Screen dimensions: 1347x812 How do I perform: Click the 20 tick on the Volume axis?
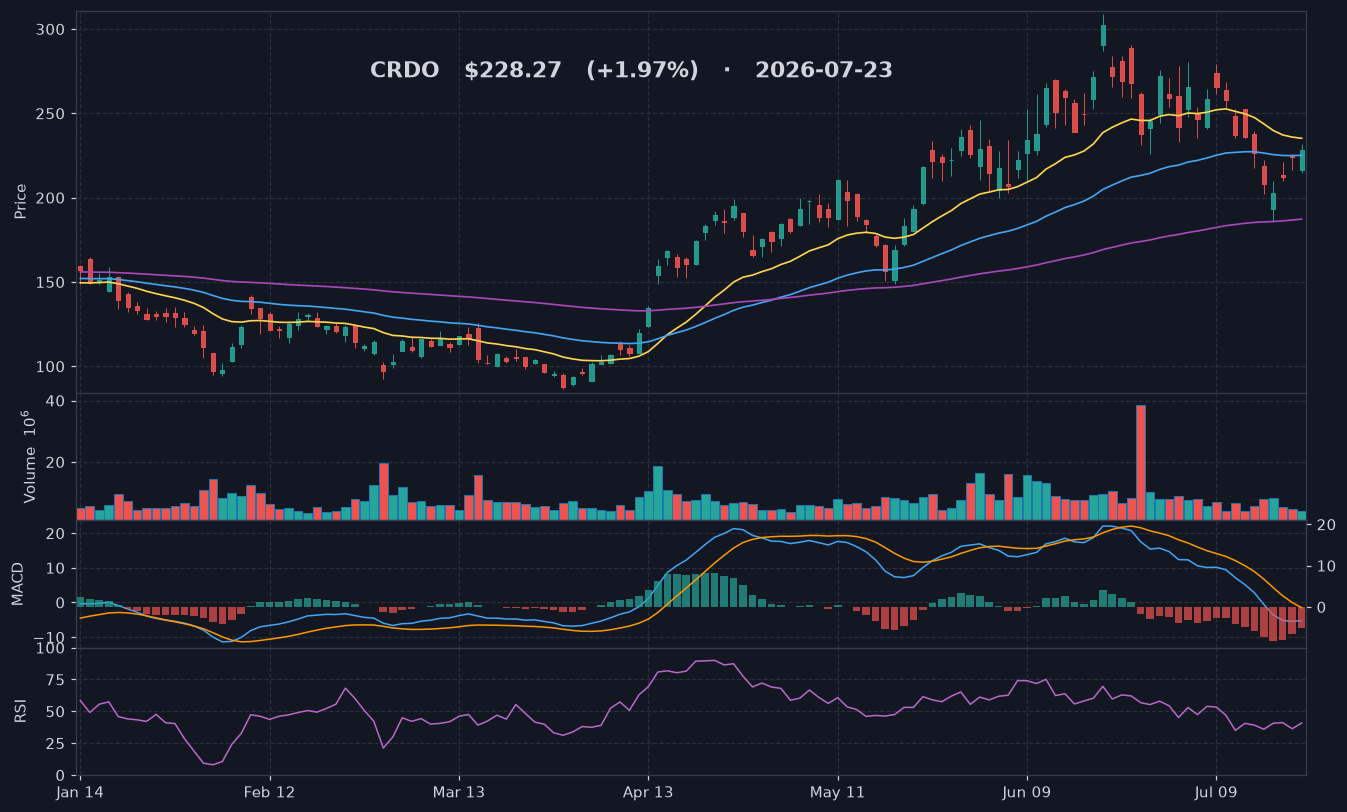pyautogui.click(x=57, y=462)
